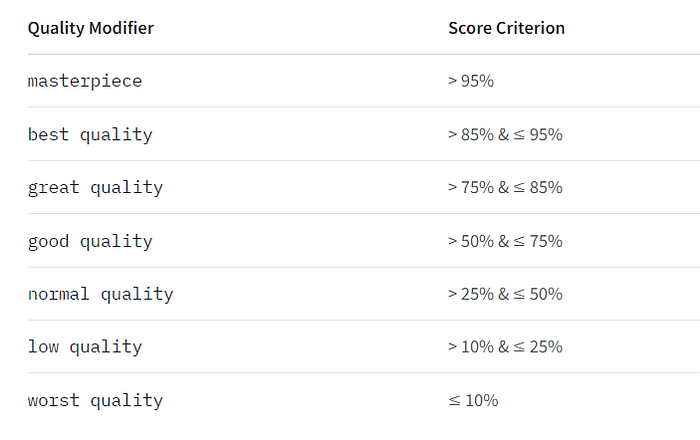Click the > 50% & ≤ 75% cell
The width and height of the screenshot is (700, 440).
coord(505,241)
